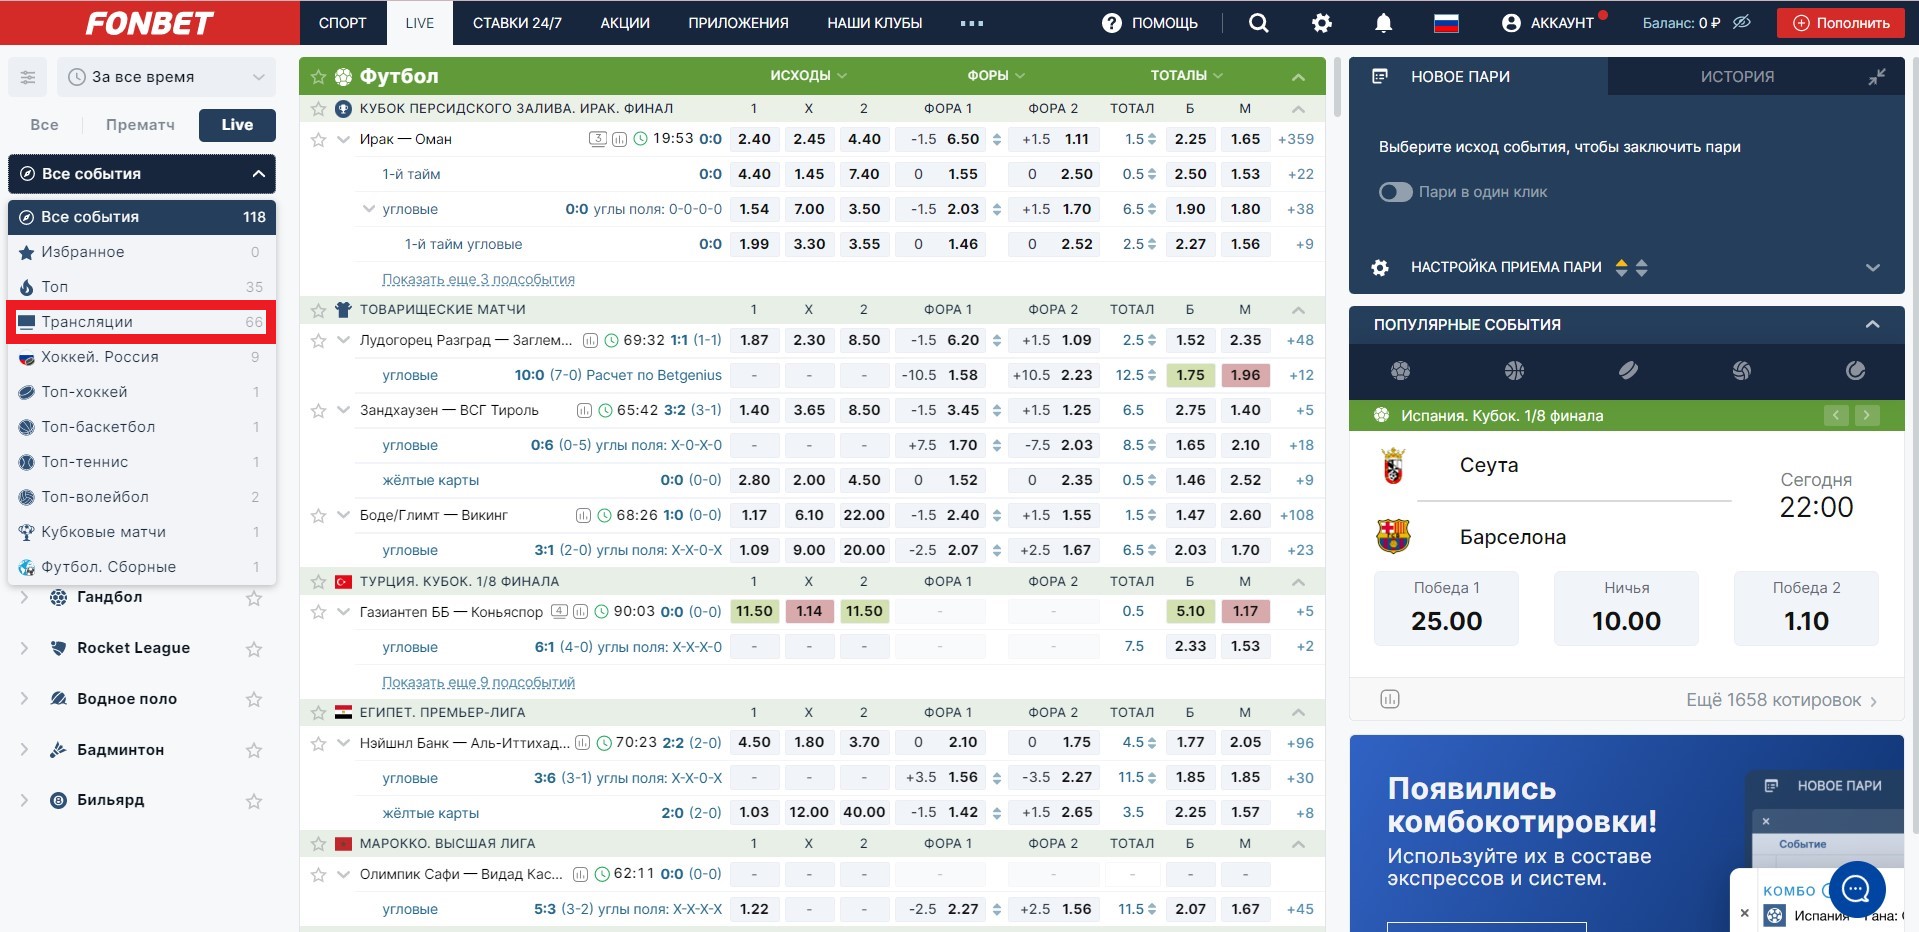Bet on Победа 2 odds 1.10
The image size is (1919, 932).
pos(1806,608)
